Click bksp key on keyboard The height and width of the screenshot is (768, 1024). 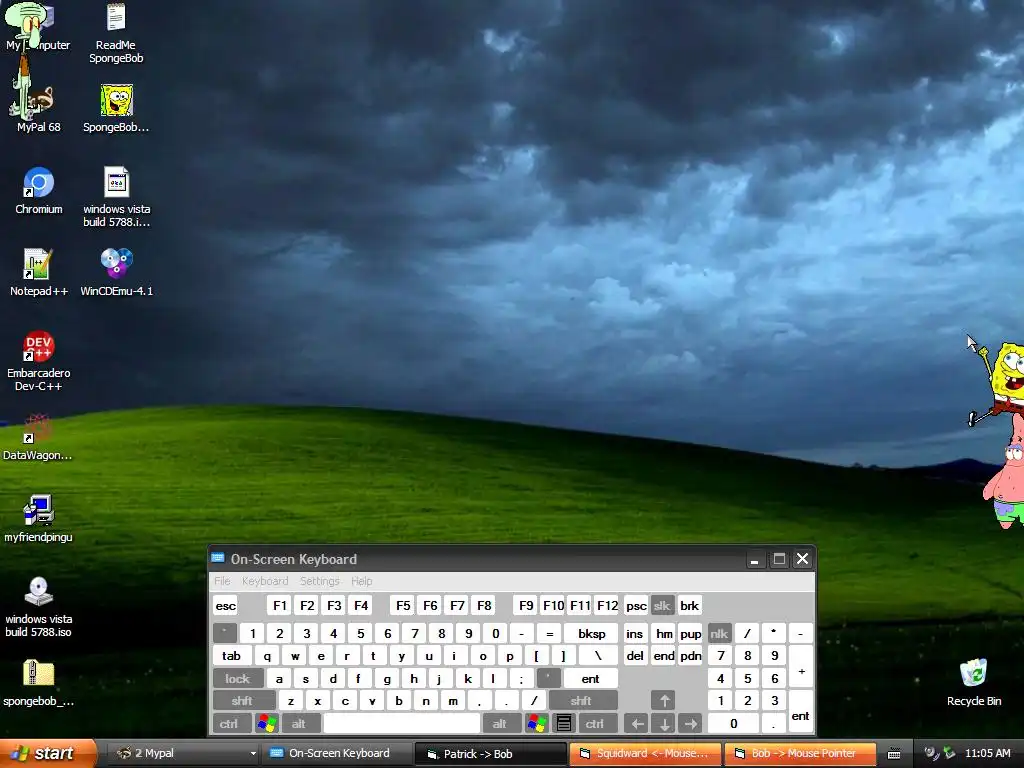(x=591, y=633)
